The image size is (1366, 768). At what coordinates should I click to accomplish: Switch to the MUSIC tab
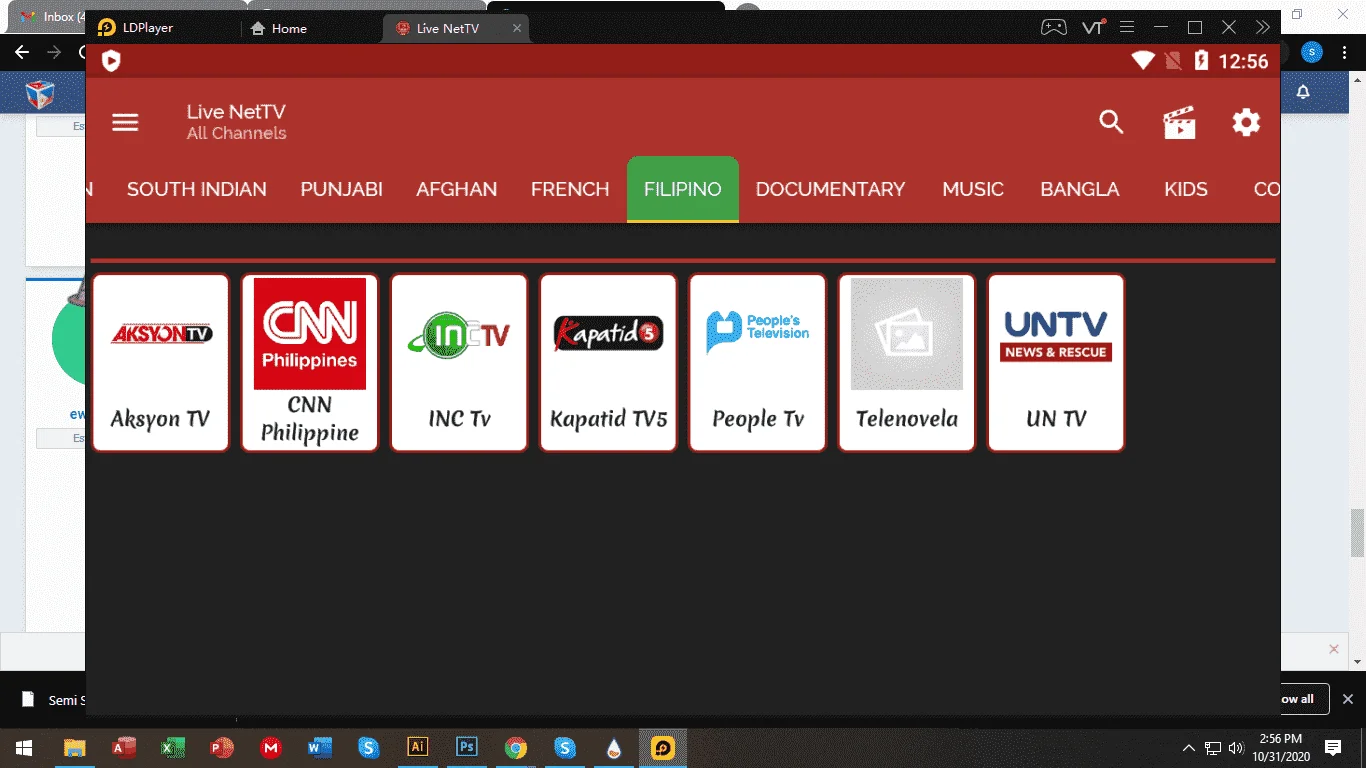[973, 189]
